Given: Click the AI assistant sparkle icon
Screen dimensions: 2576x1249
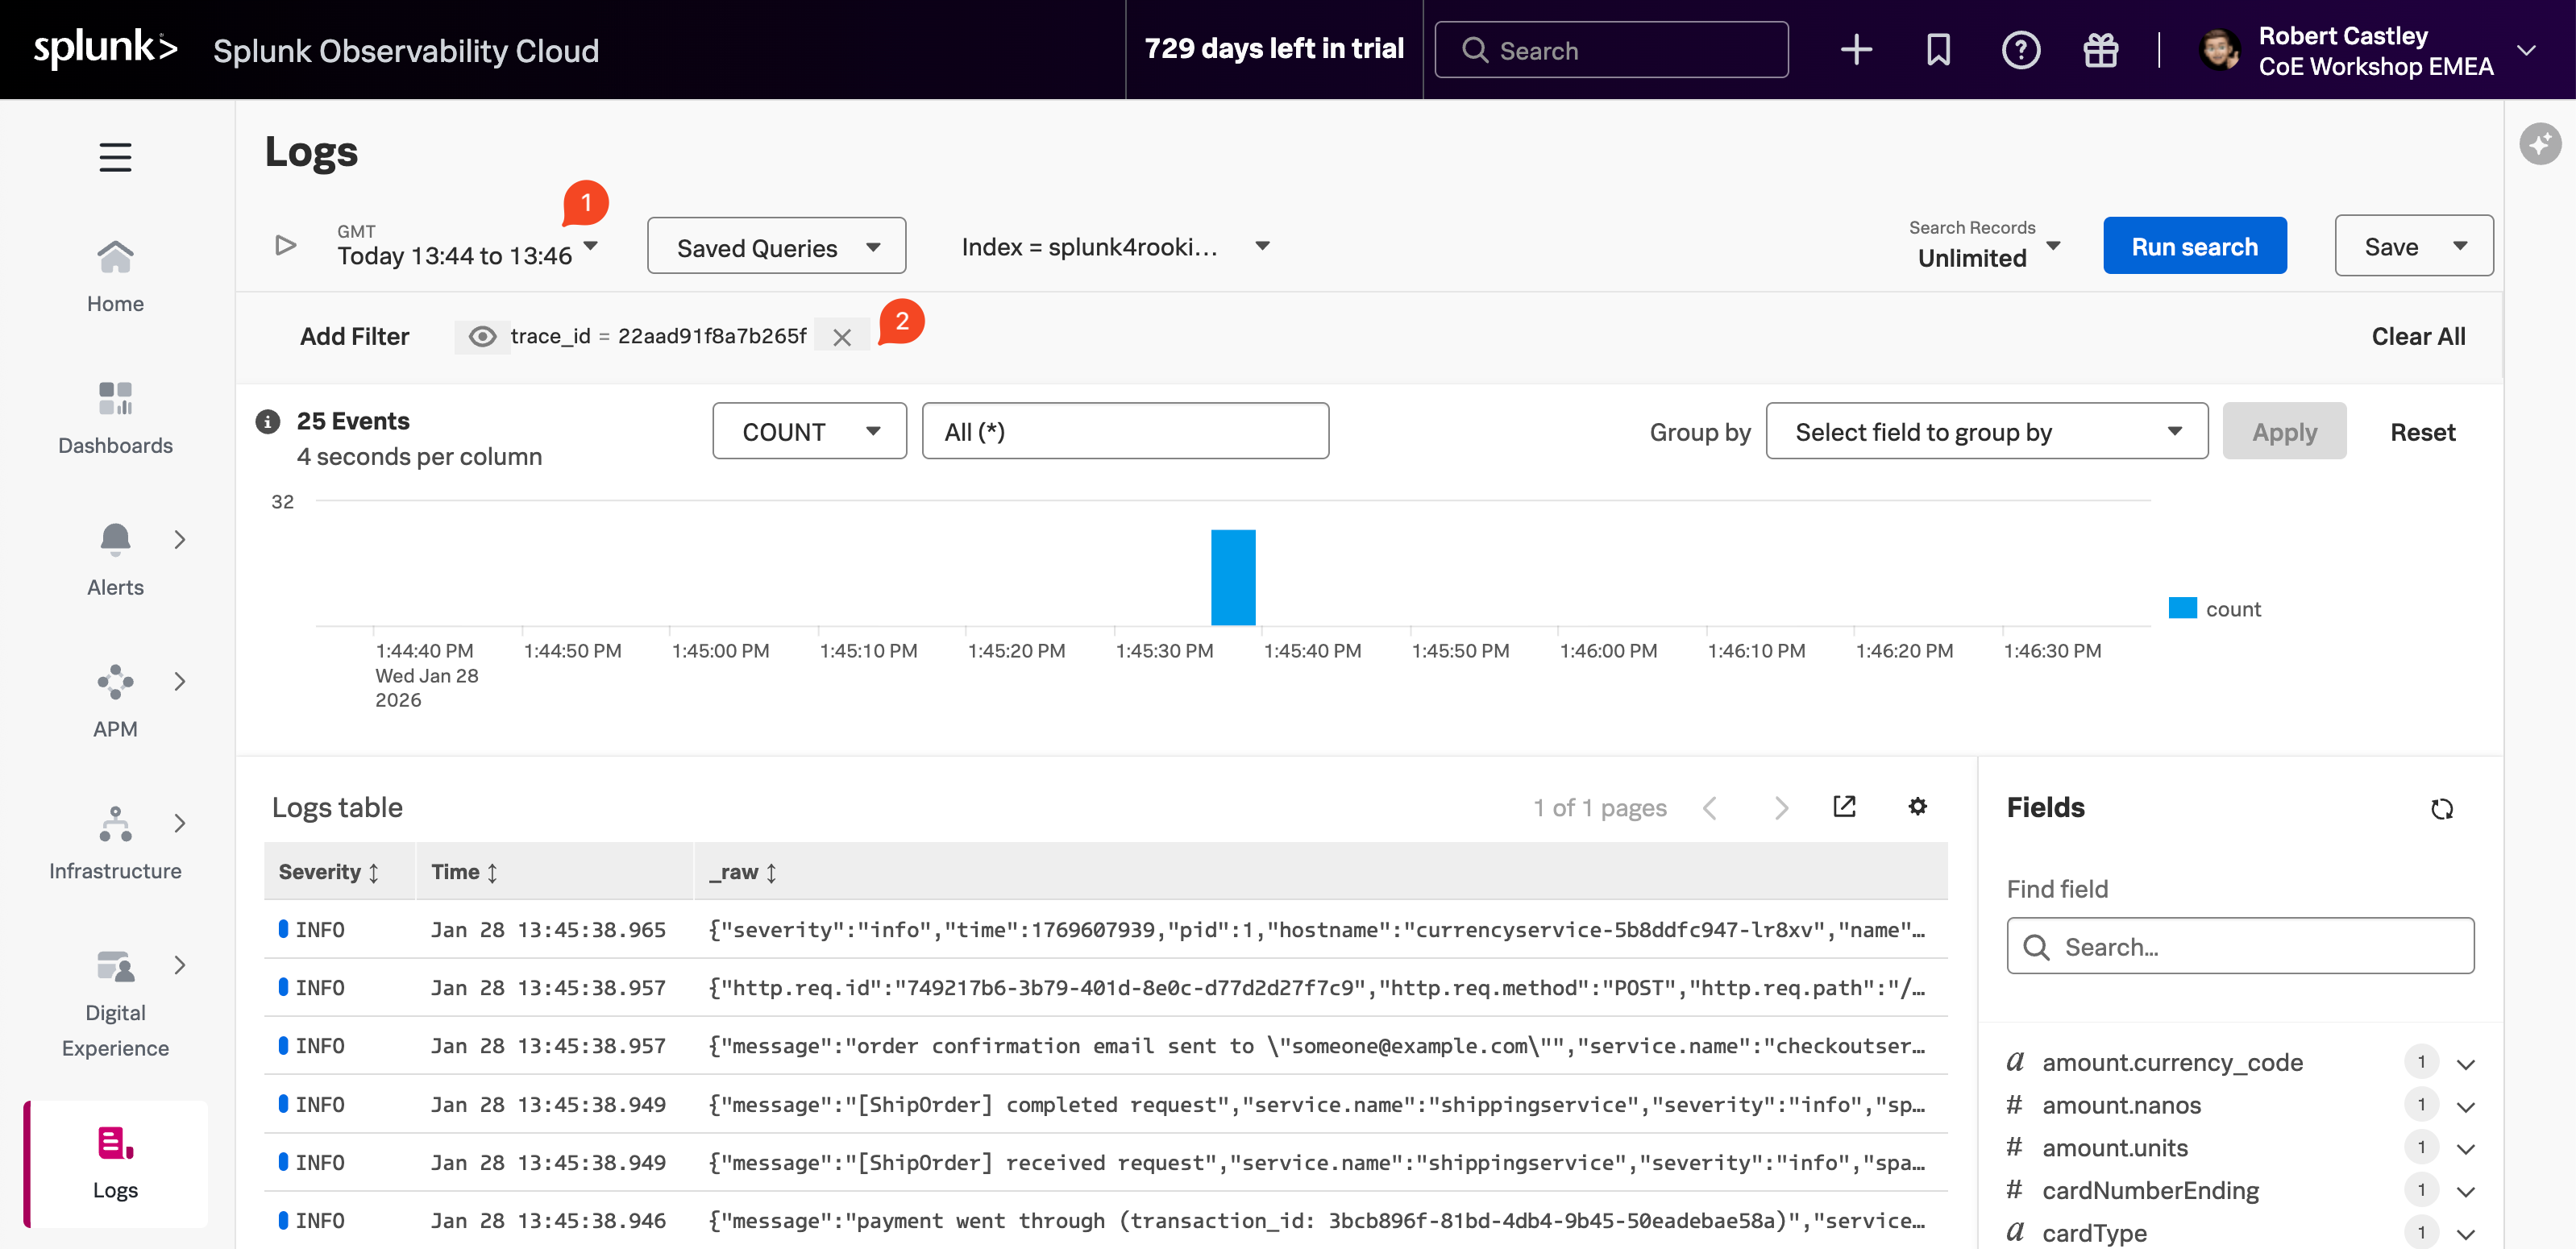Looking at the screenshot, I should click(x=2539, y=144).
